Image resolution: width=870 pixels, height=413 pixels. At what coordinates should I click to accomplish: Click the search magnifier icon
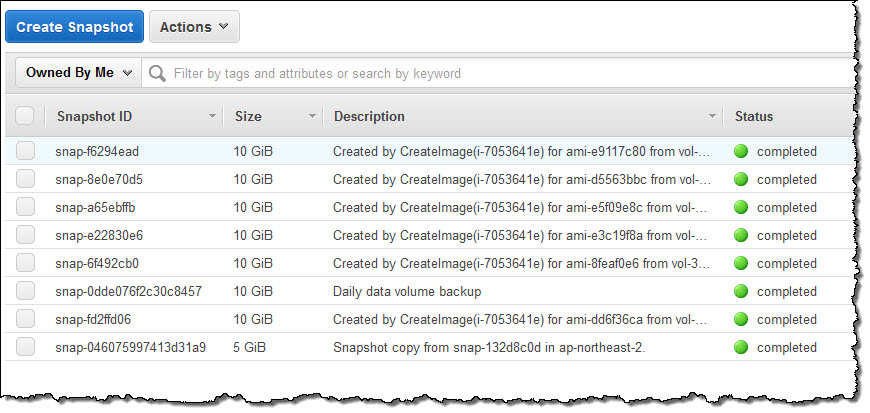point(157,73)
